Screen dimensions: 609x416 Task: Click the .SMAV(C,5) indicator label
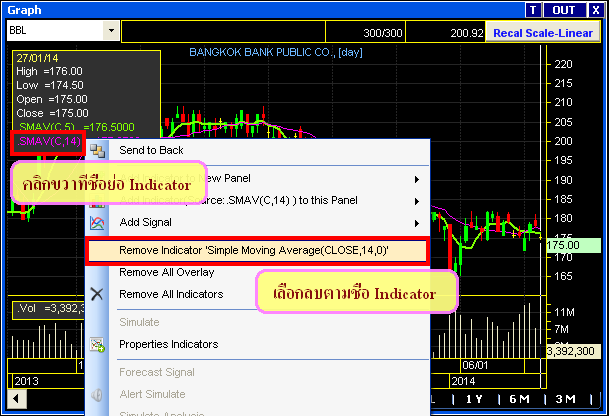coord(47,127)
